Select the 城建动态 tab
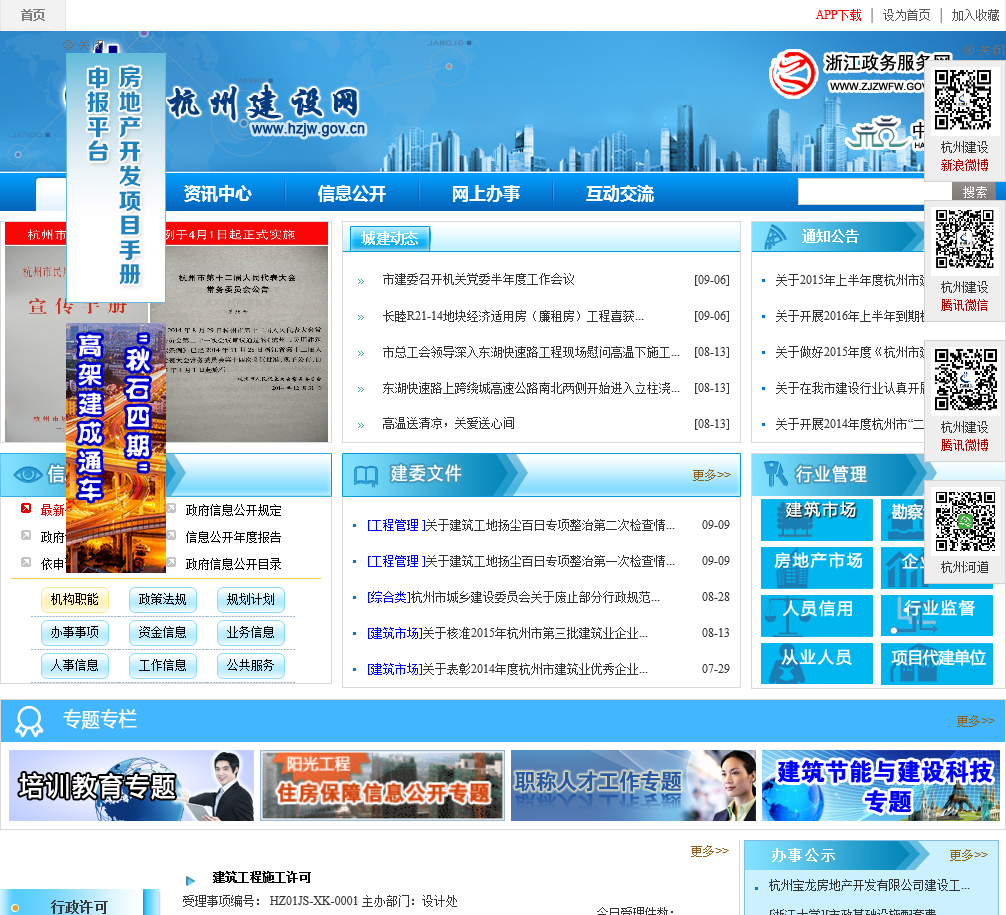Screen dimensions: 1006x915 pos(389,239)
